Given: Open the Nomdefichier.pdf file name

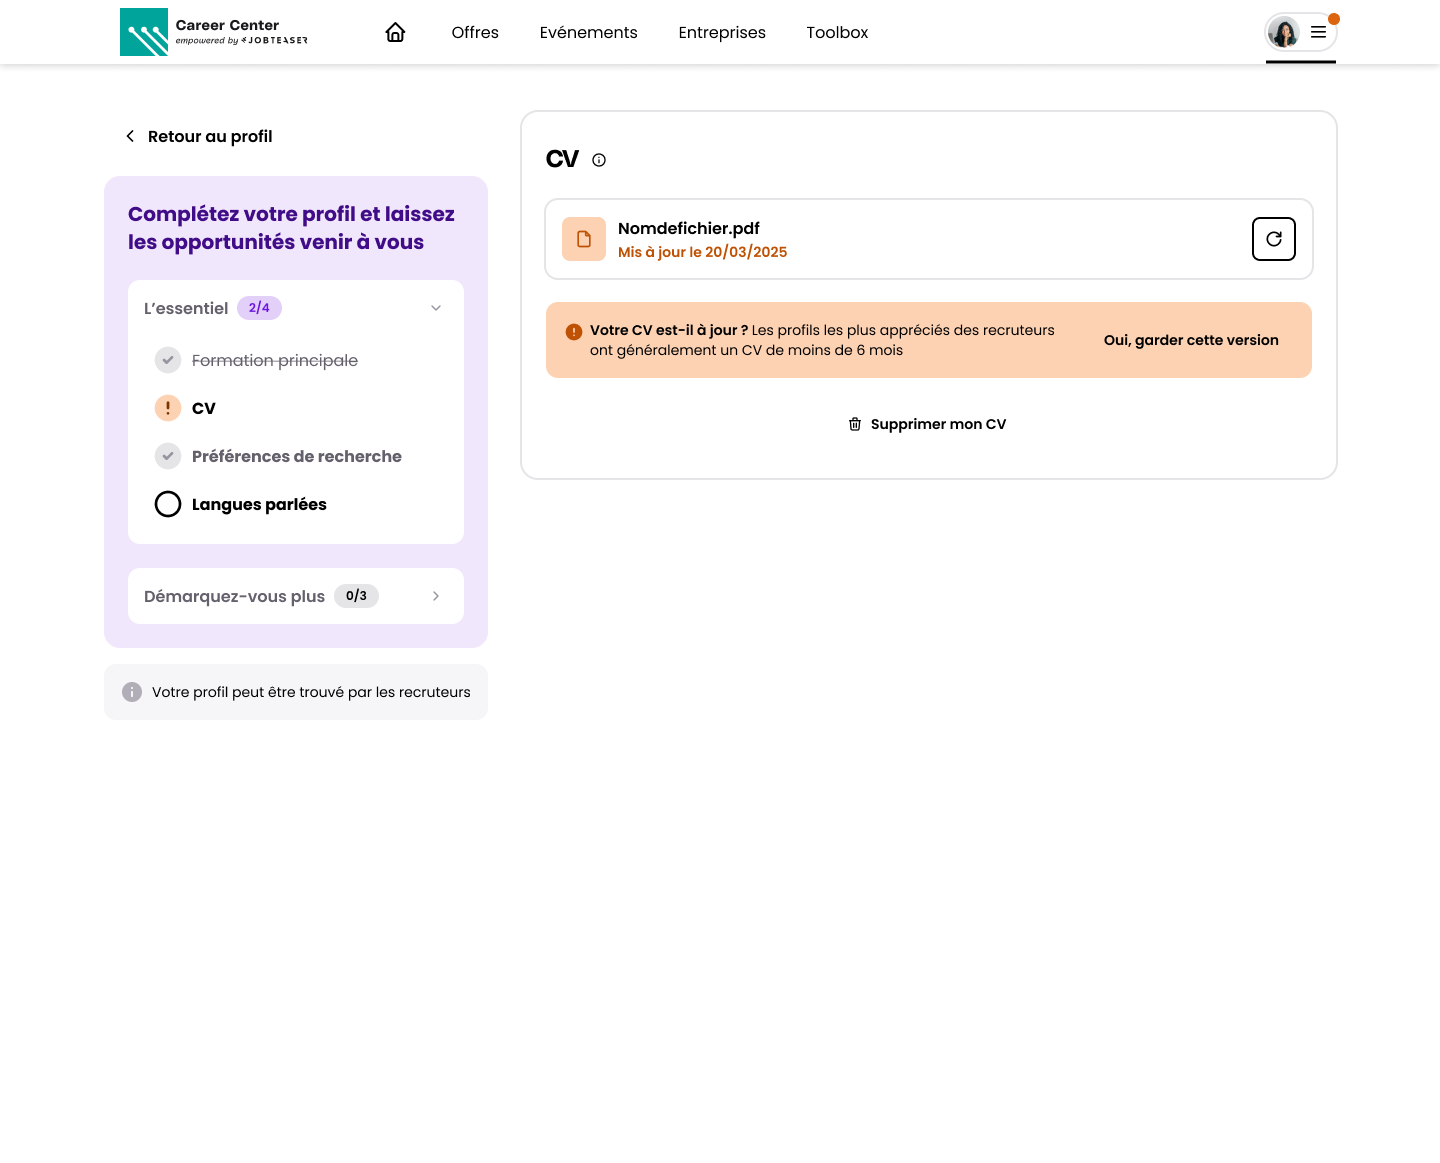Looking at the screenshot, I should point(689,228).
